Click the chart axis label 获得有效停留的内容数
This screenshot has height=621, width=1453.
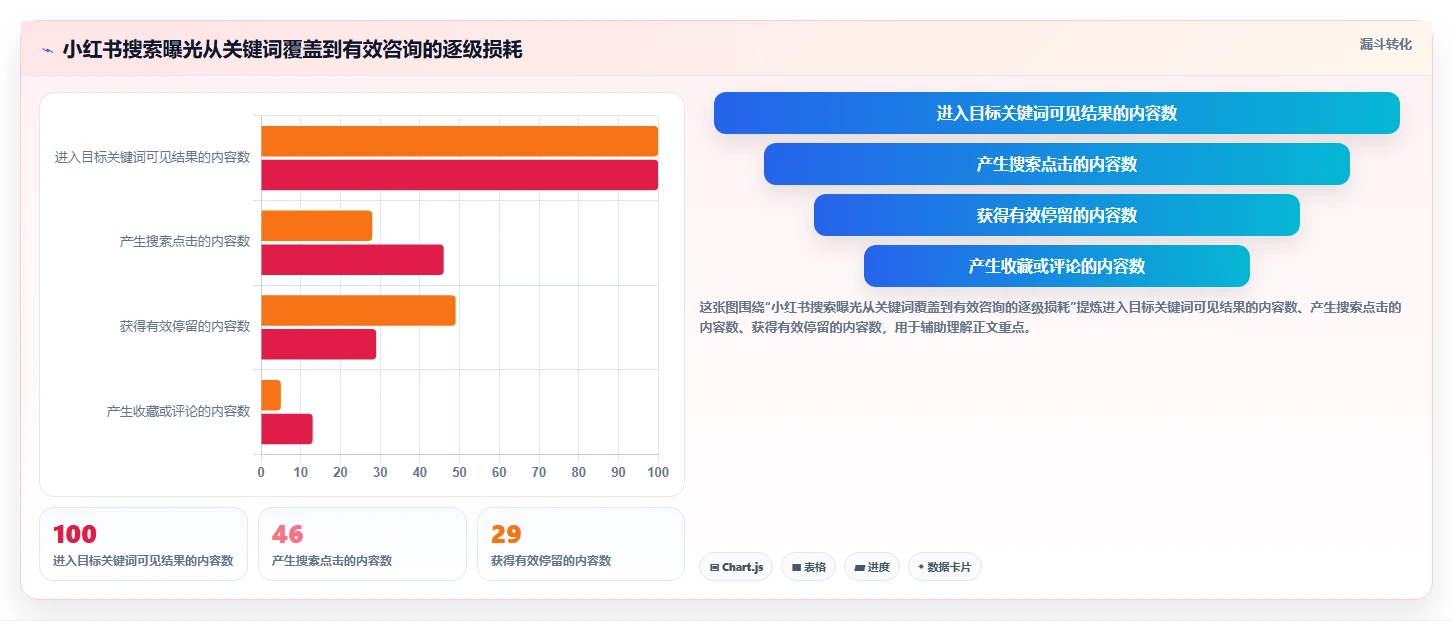point(185,327)
